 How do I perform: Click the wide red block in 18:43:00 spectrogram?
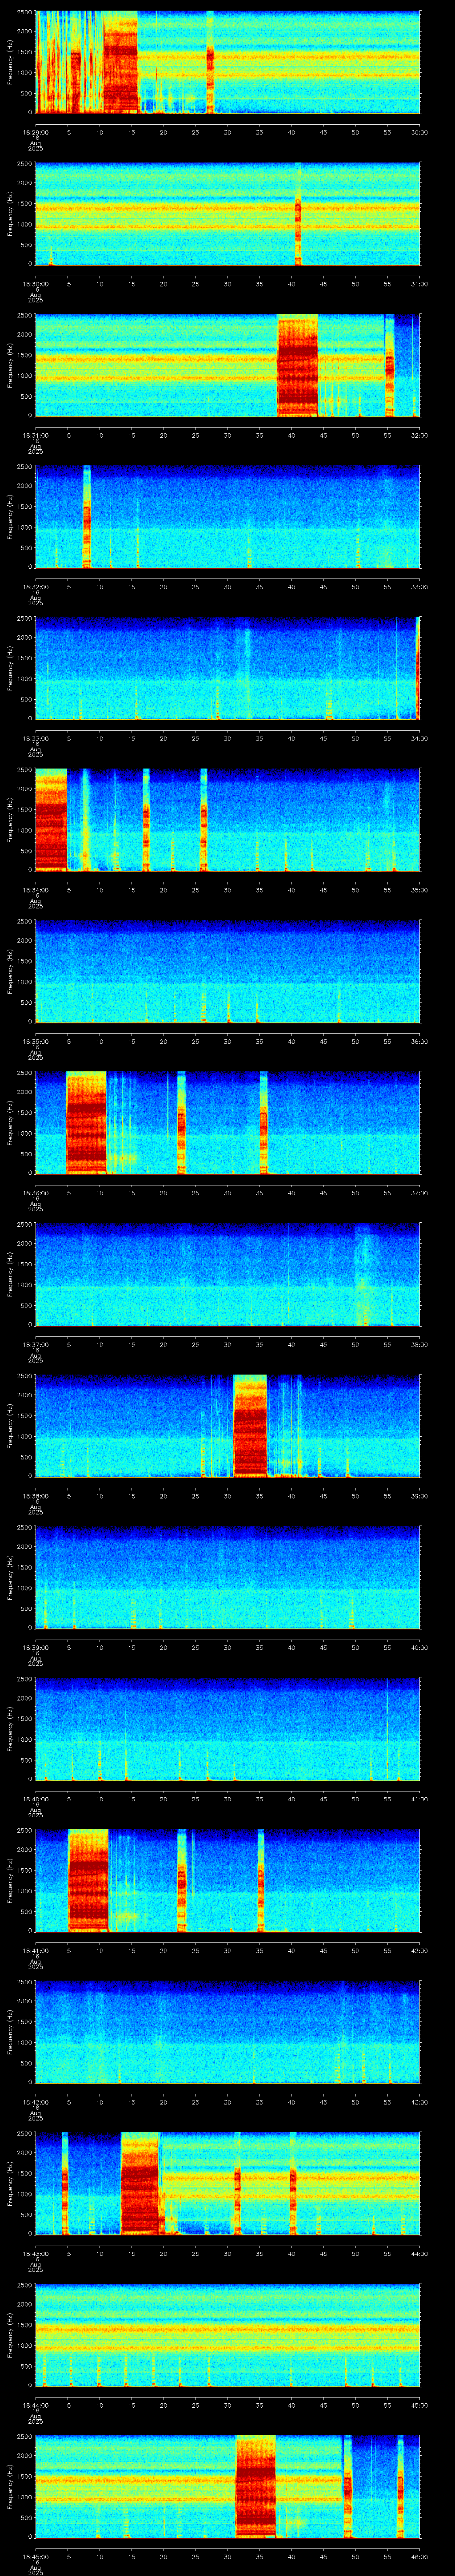click(x=140, y=2183)
